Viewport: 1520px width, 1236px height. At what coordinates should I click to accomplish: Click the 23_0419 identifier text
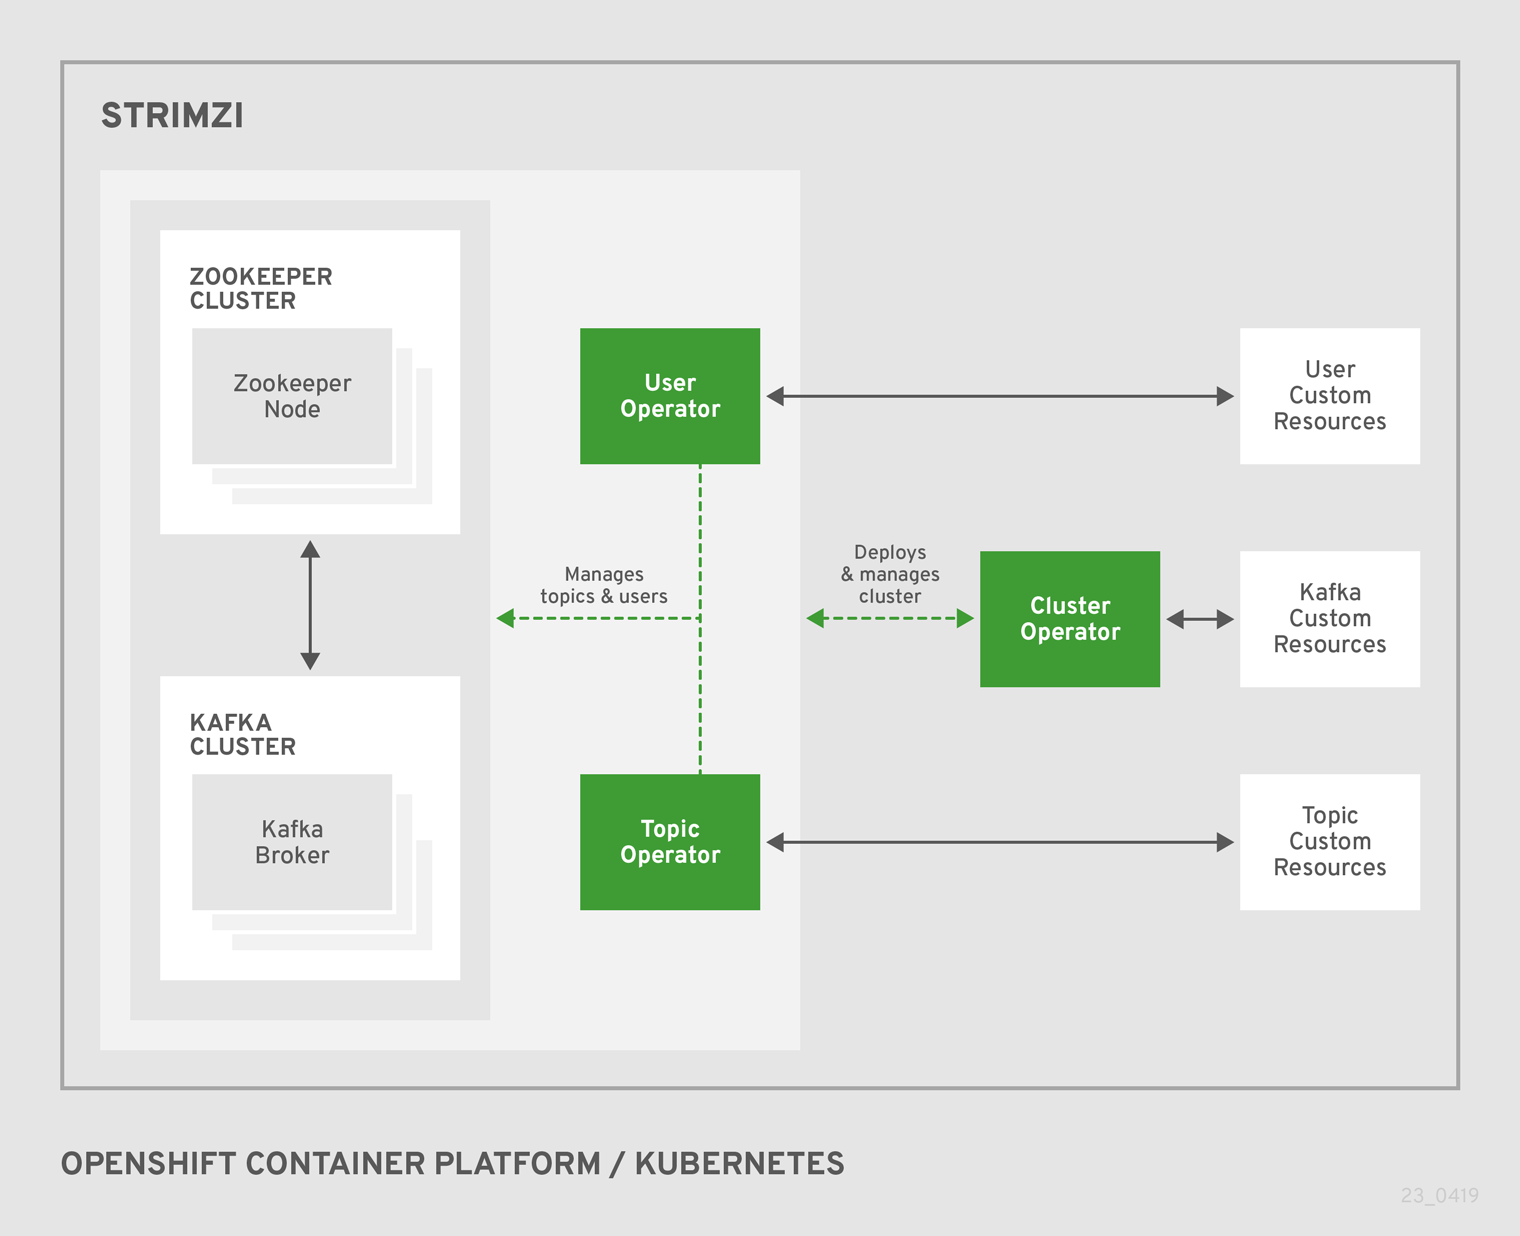click(x=1440, y=1195)
